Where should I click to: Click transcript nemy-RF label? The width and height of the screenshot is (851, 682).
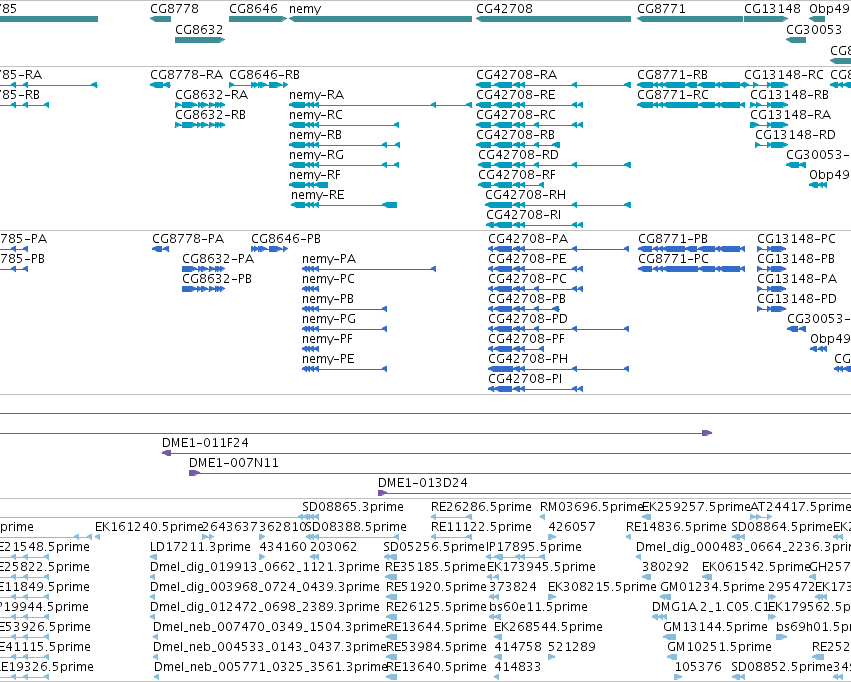coord(315,175)
